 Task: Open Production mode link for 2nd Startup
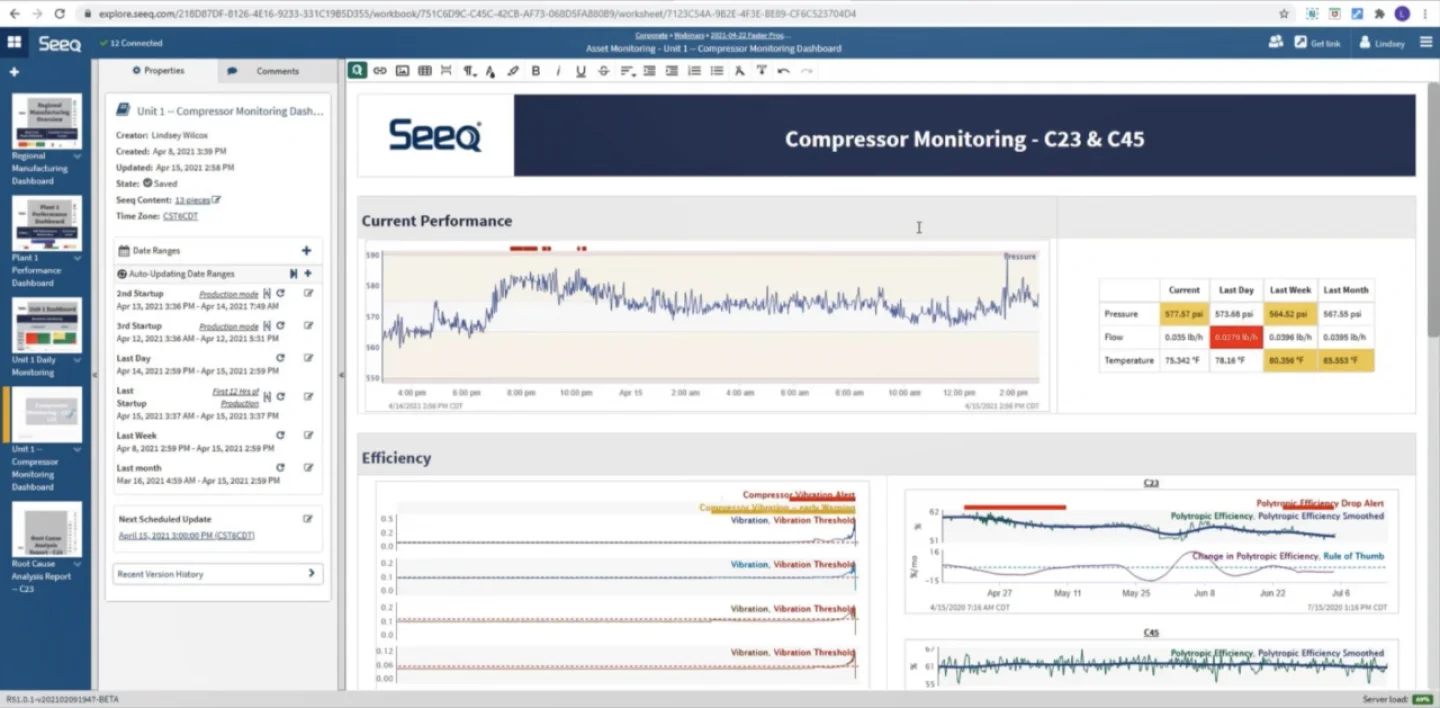coord(229,294)
